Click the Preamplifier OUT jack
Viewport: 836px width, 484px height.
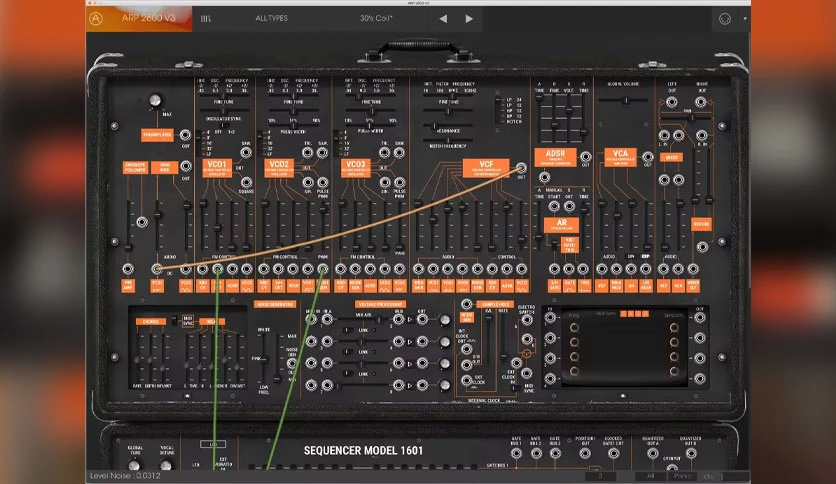(186, 134)
